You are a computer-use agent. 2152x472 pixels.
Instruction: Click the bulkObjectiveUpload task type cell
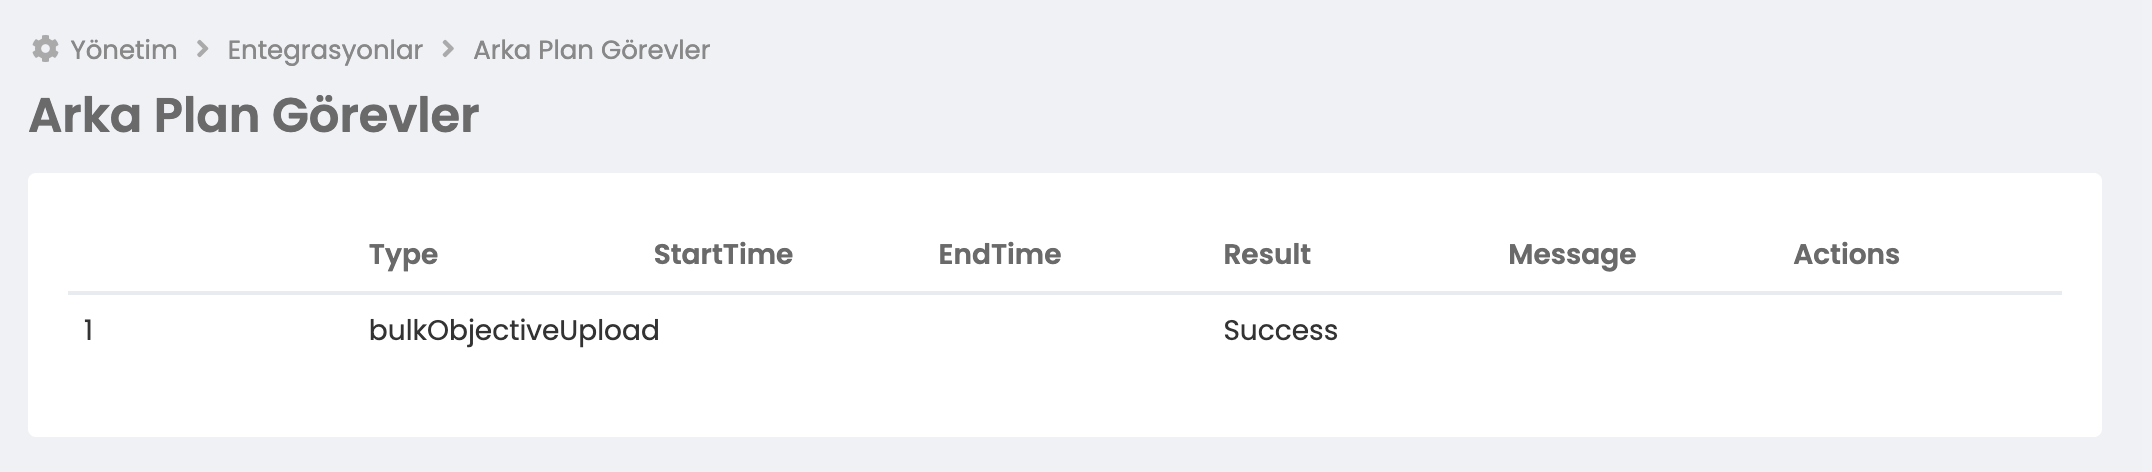click(513, 330)
